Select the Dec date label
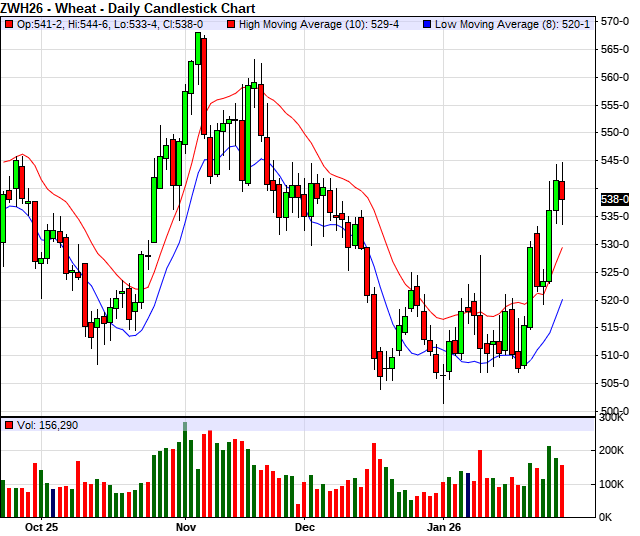Screen dimensions: 640x536 [x=305, y=526]
